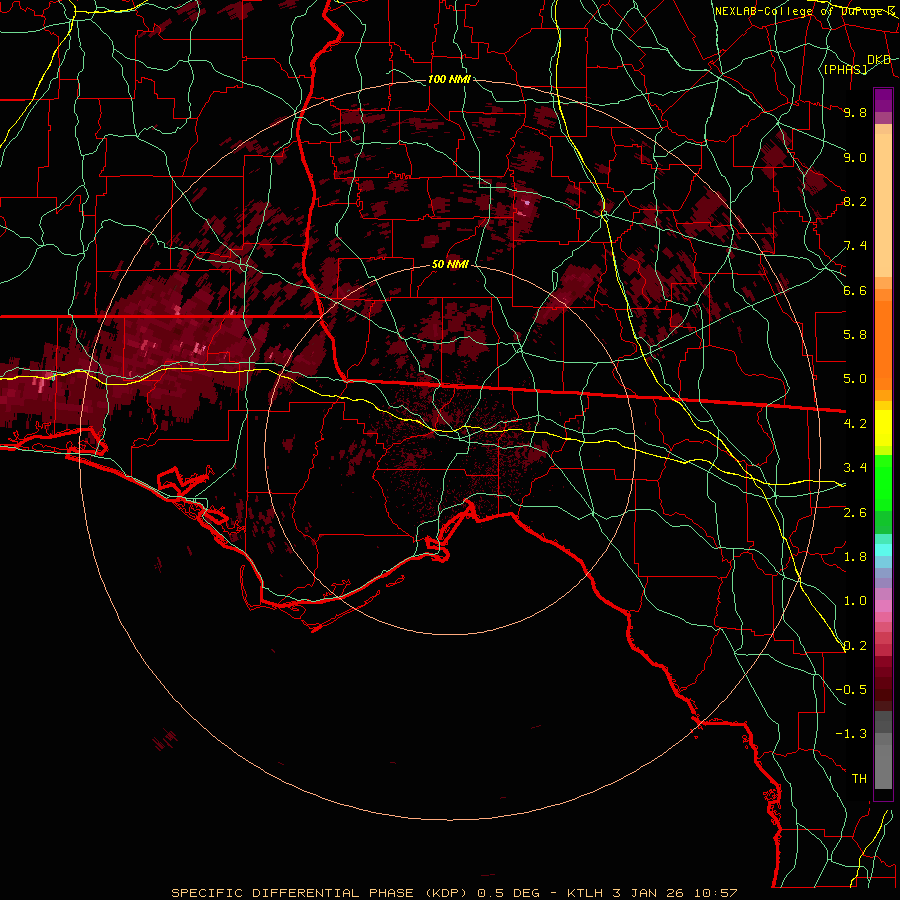This screenshot has width=900, height=900.
Task: Select the 5.8 scale value
Action: (x=855, y=335)
